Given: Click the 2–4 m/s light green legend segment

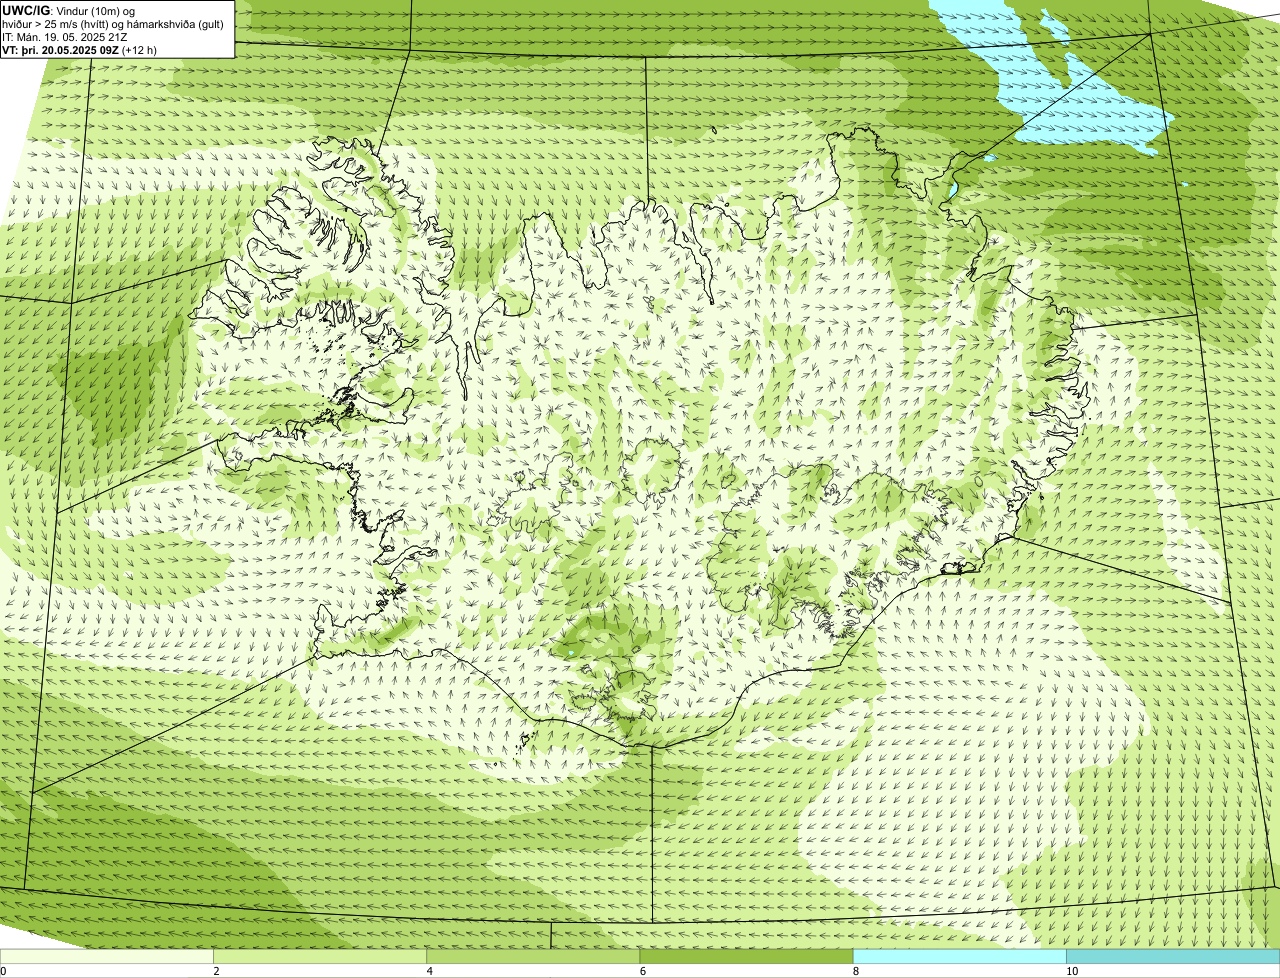Looking at the screenshot, I should point(320,957).
